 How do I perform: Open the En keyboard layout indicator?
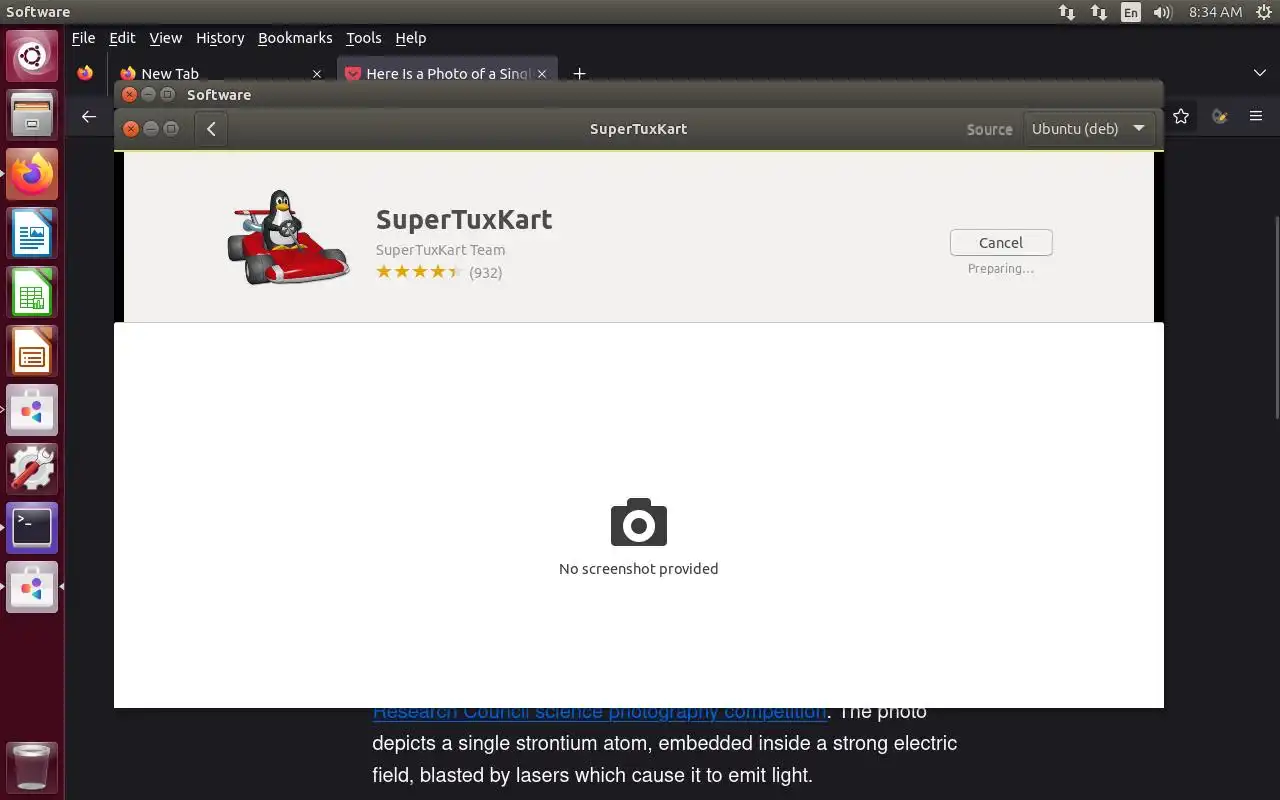[x=1131, y=12]
